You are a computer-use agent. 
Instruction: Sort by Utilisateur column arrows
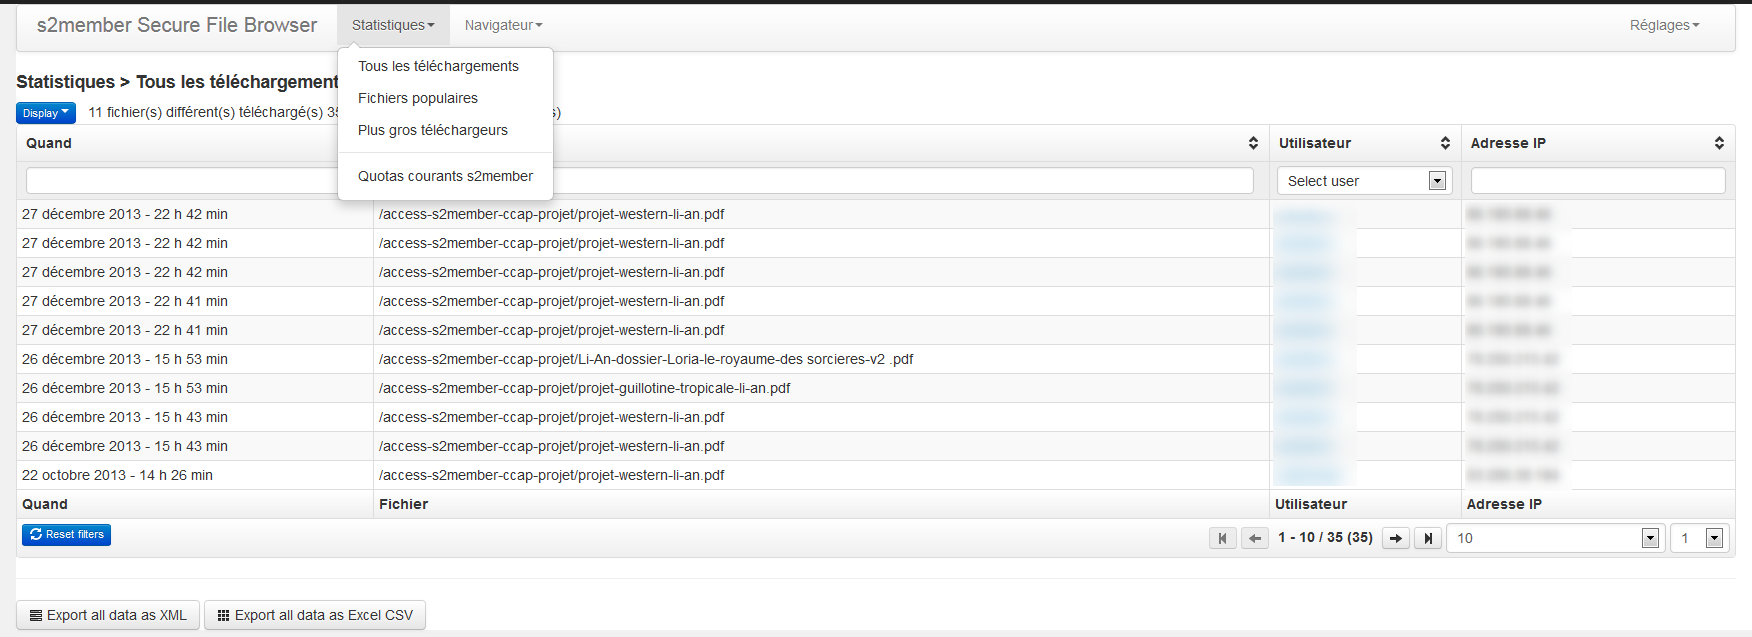[1445, 143]
